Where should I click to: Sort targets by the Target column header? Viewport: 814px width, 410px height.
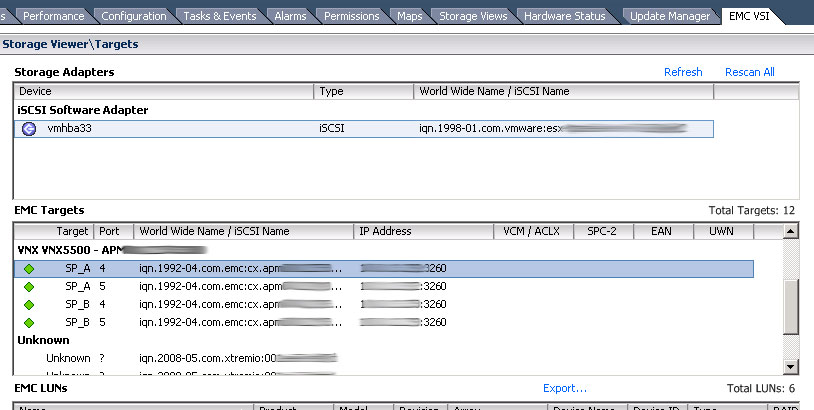point(53,231)
